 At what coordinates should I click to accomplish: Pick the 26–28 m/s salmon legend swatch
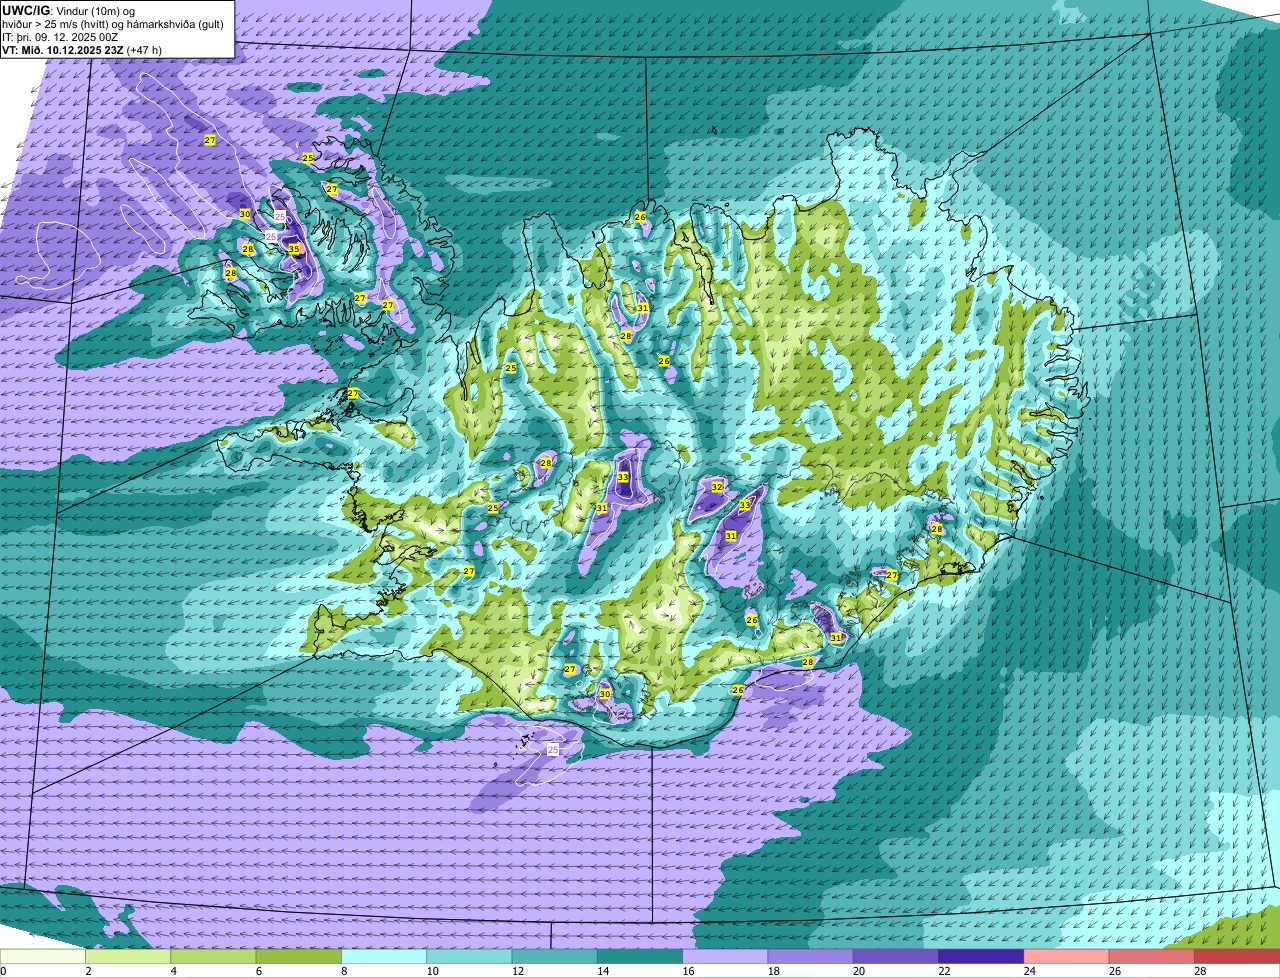tap(1152, 956)
